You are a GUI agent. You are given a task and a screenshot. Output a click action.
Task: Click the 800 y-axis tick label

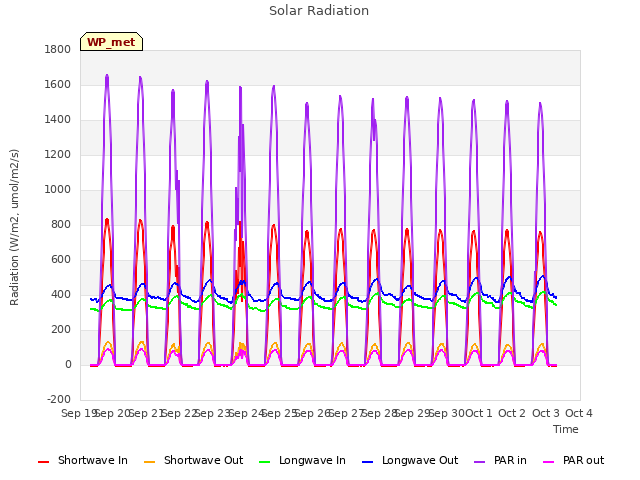coord(61,224)
